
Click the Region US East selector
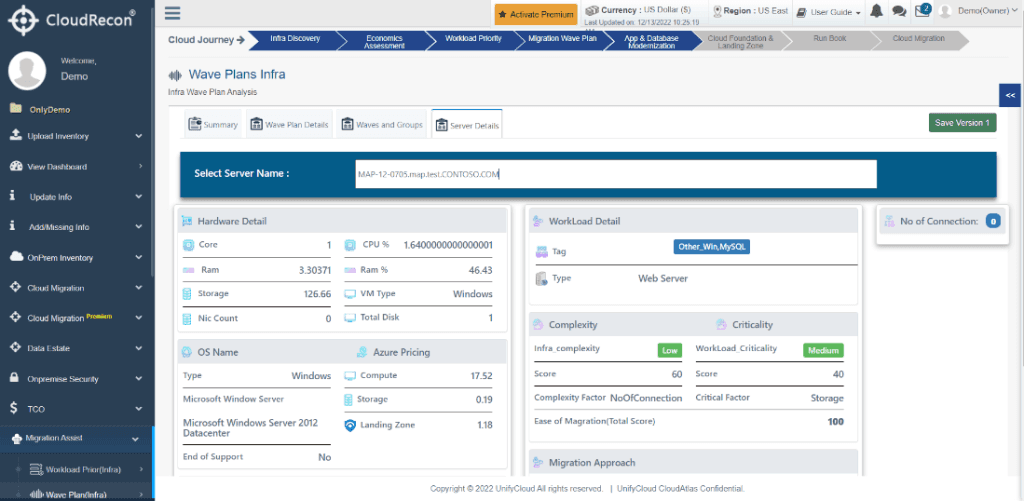tap(751, 11)
